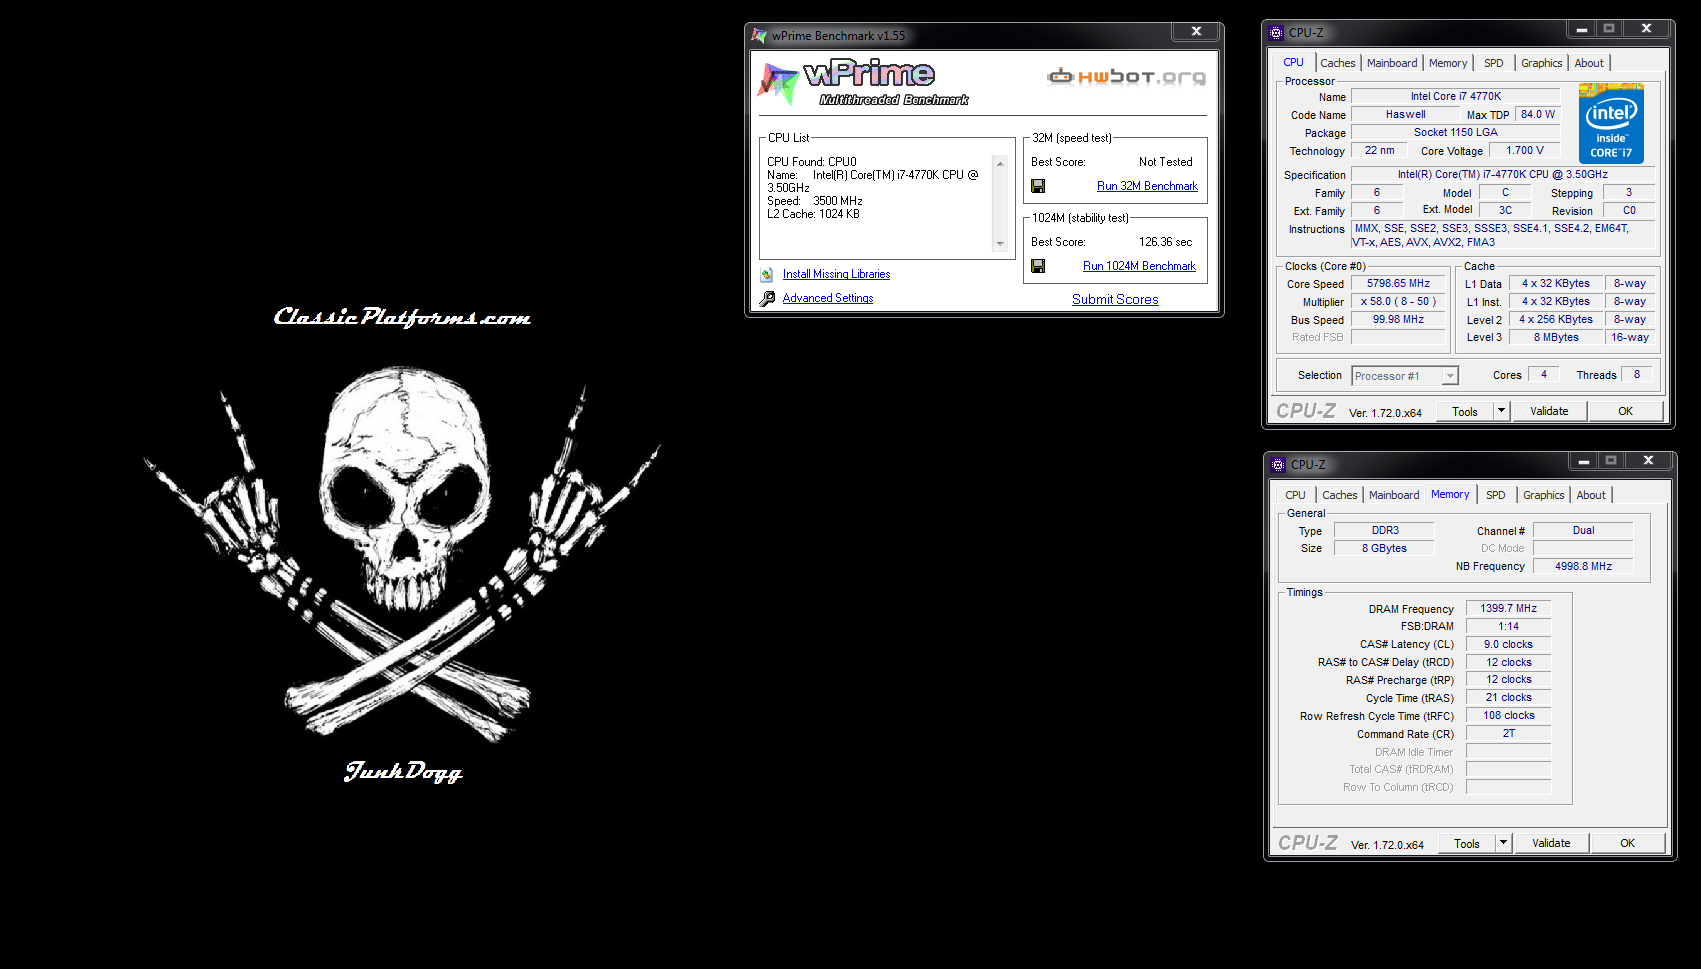
Task: Click Core Voltage value 1.700 V
Action: [1525, 150]
